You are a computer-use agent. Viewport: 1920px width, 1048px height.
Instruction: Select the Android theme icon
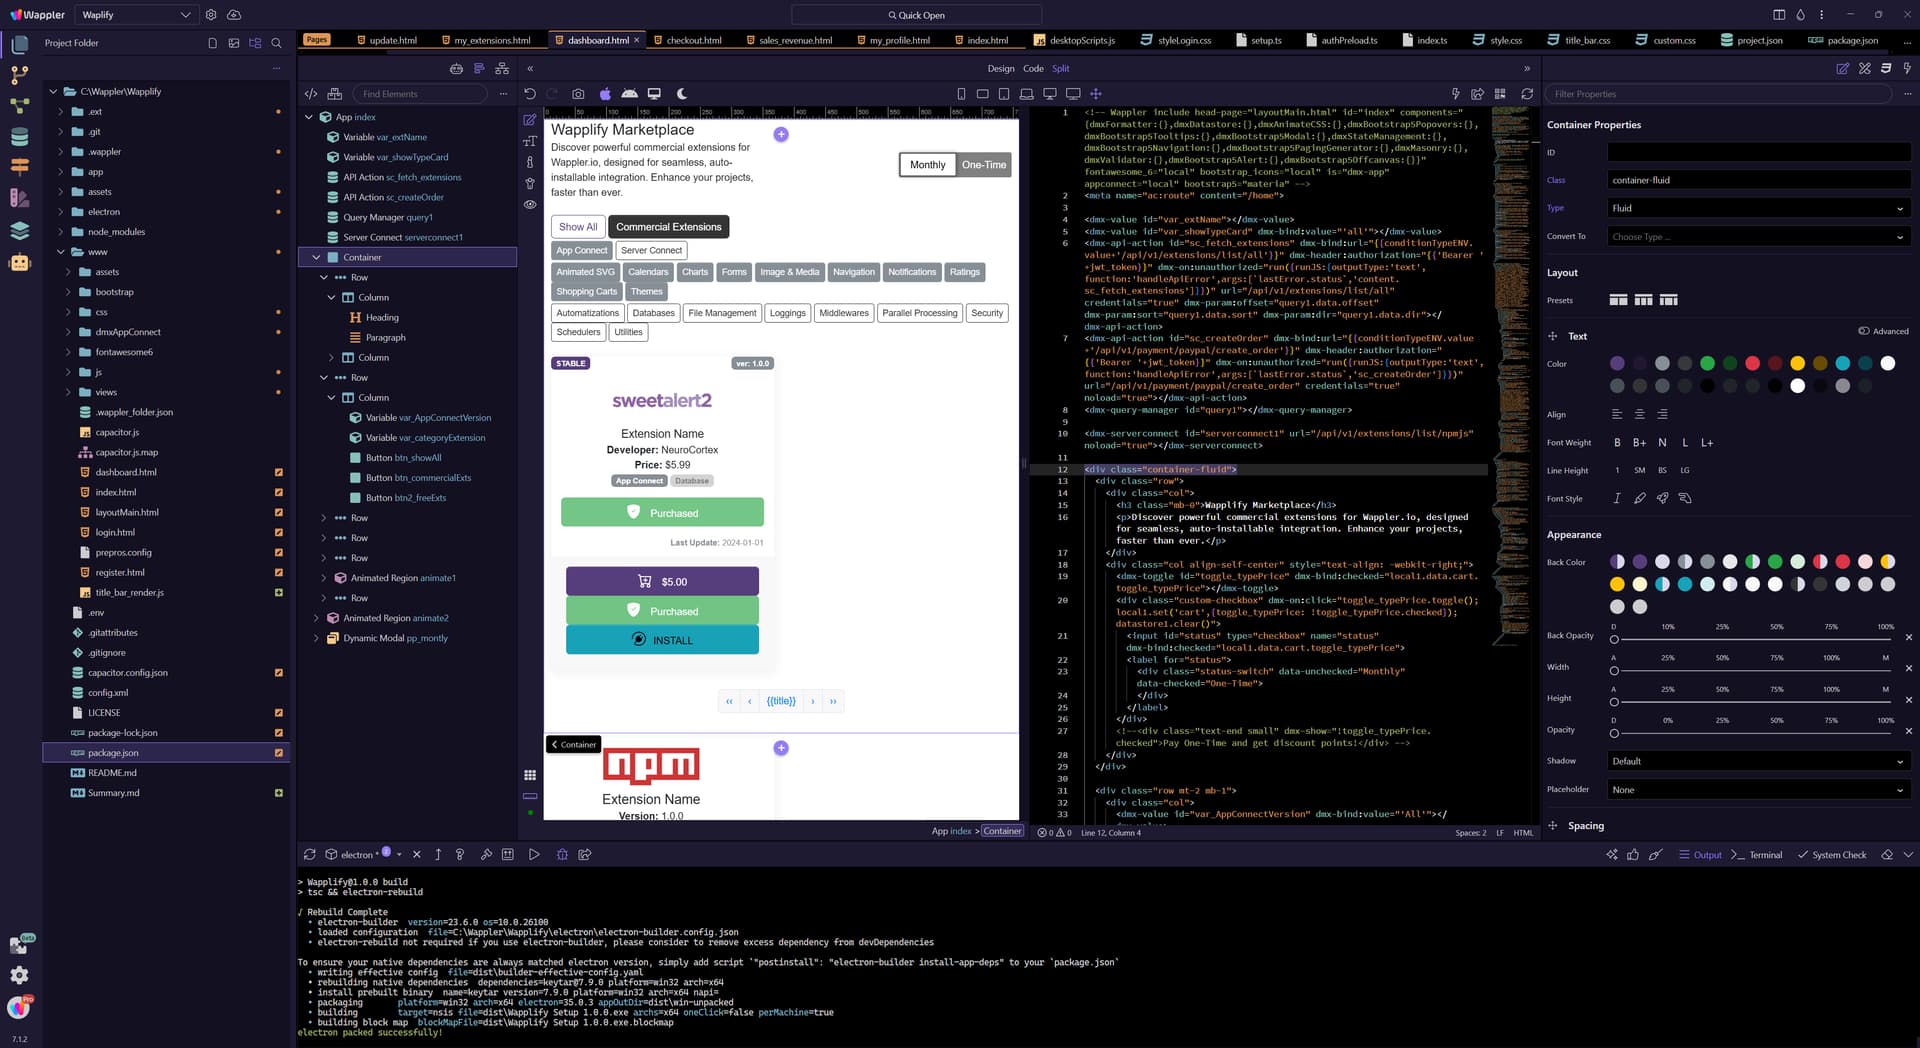pos(629,94)
